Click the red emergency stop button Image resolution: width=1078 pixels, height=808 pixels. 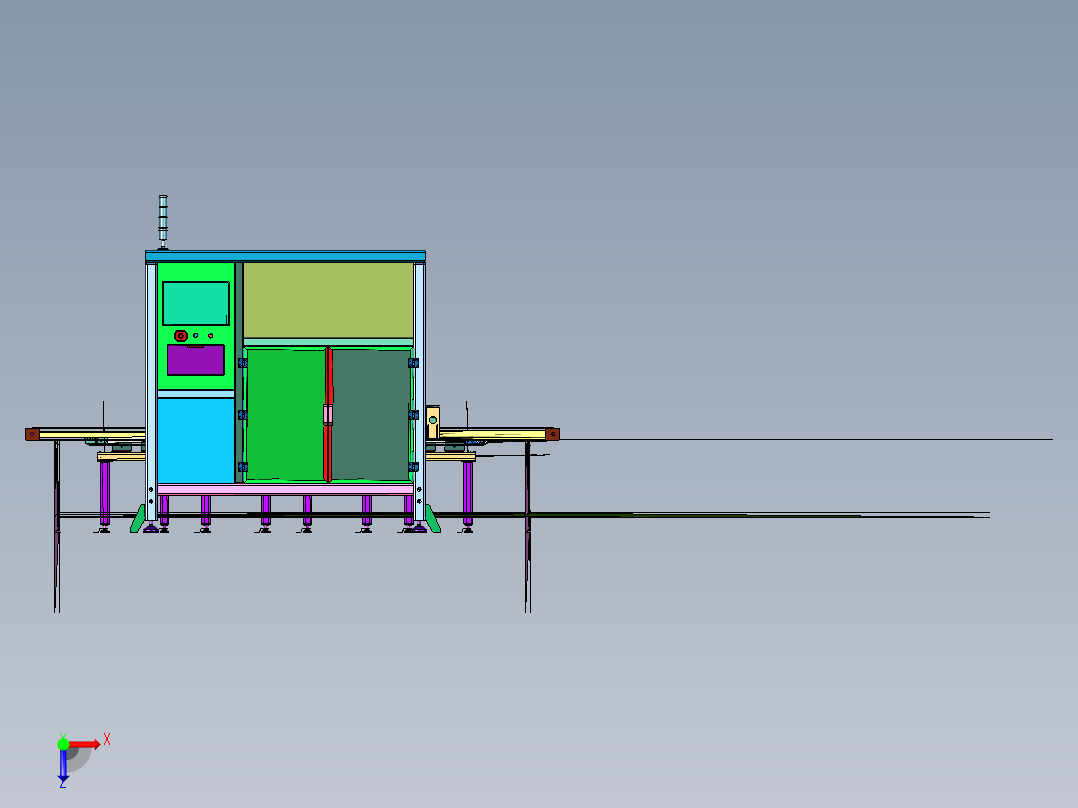click(x=181, y=336)
